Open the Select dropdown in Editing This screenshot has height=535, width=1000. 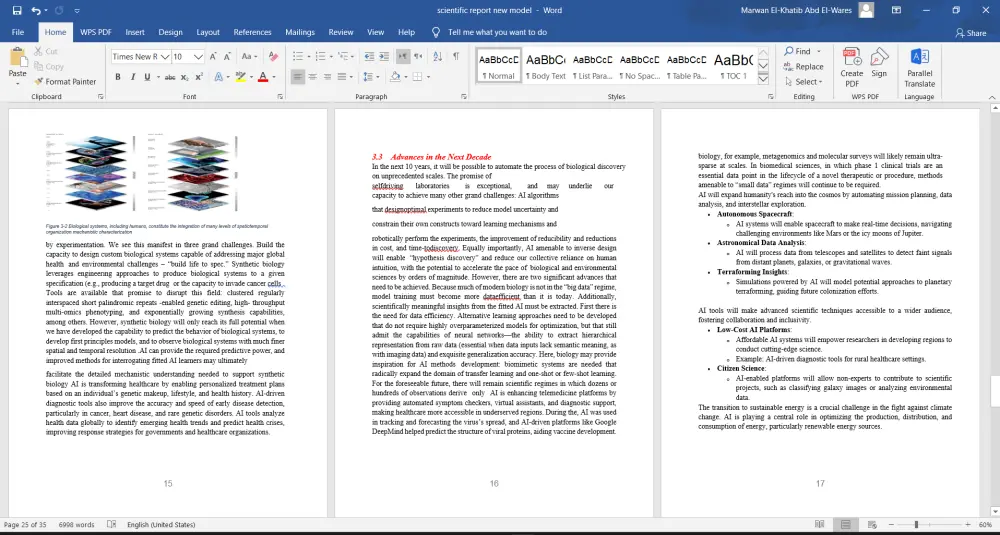[804, 82]
